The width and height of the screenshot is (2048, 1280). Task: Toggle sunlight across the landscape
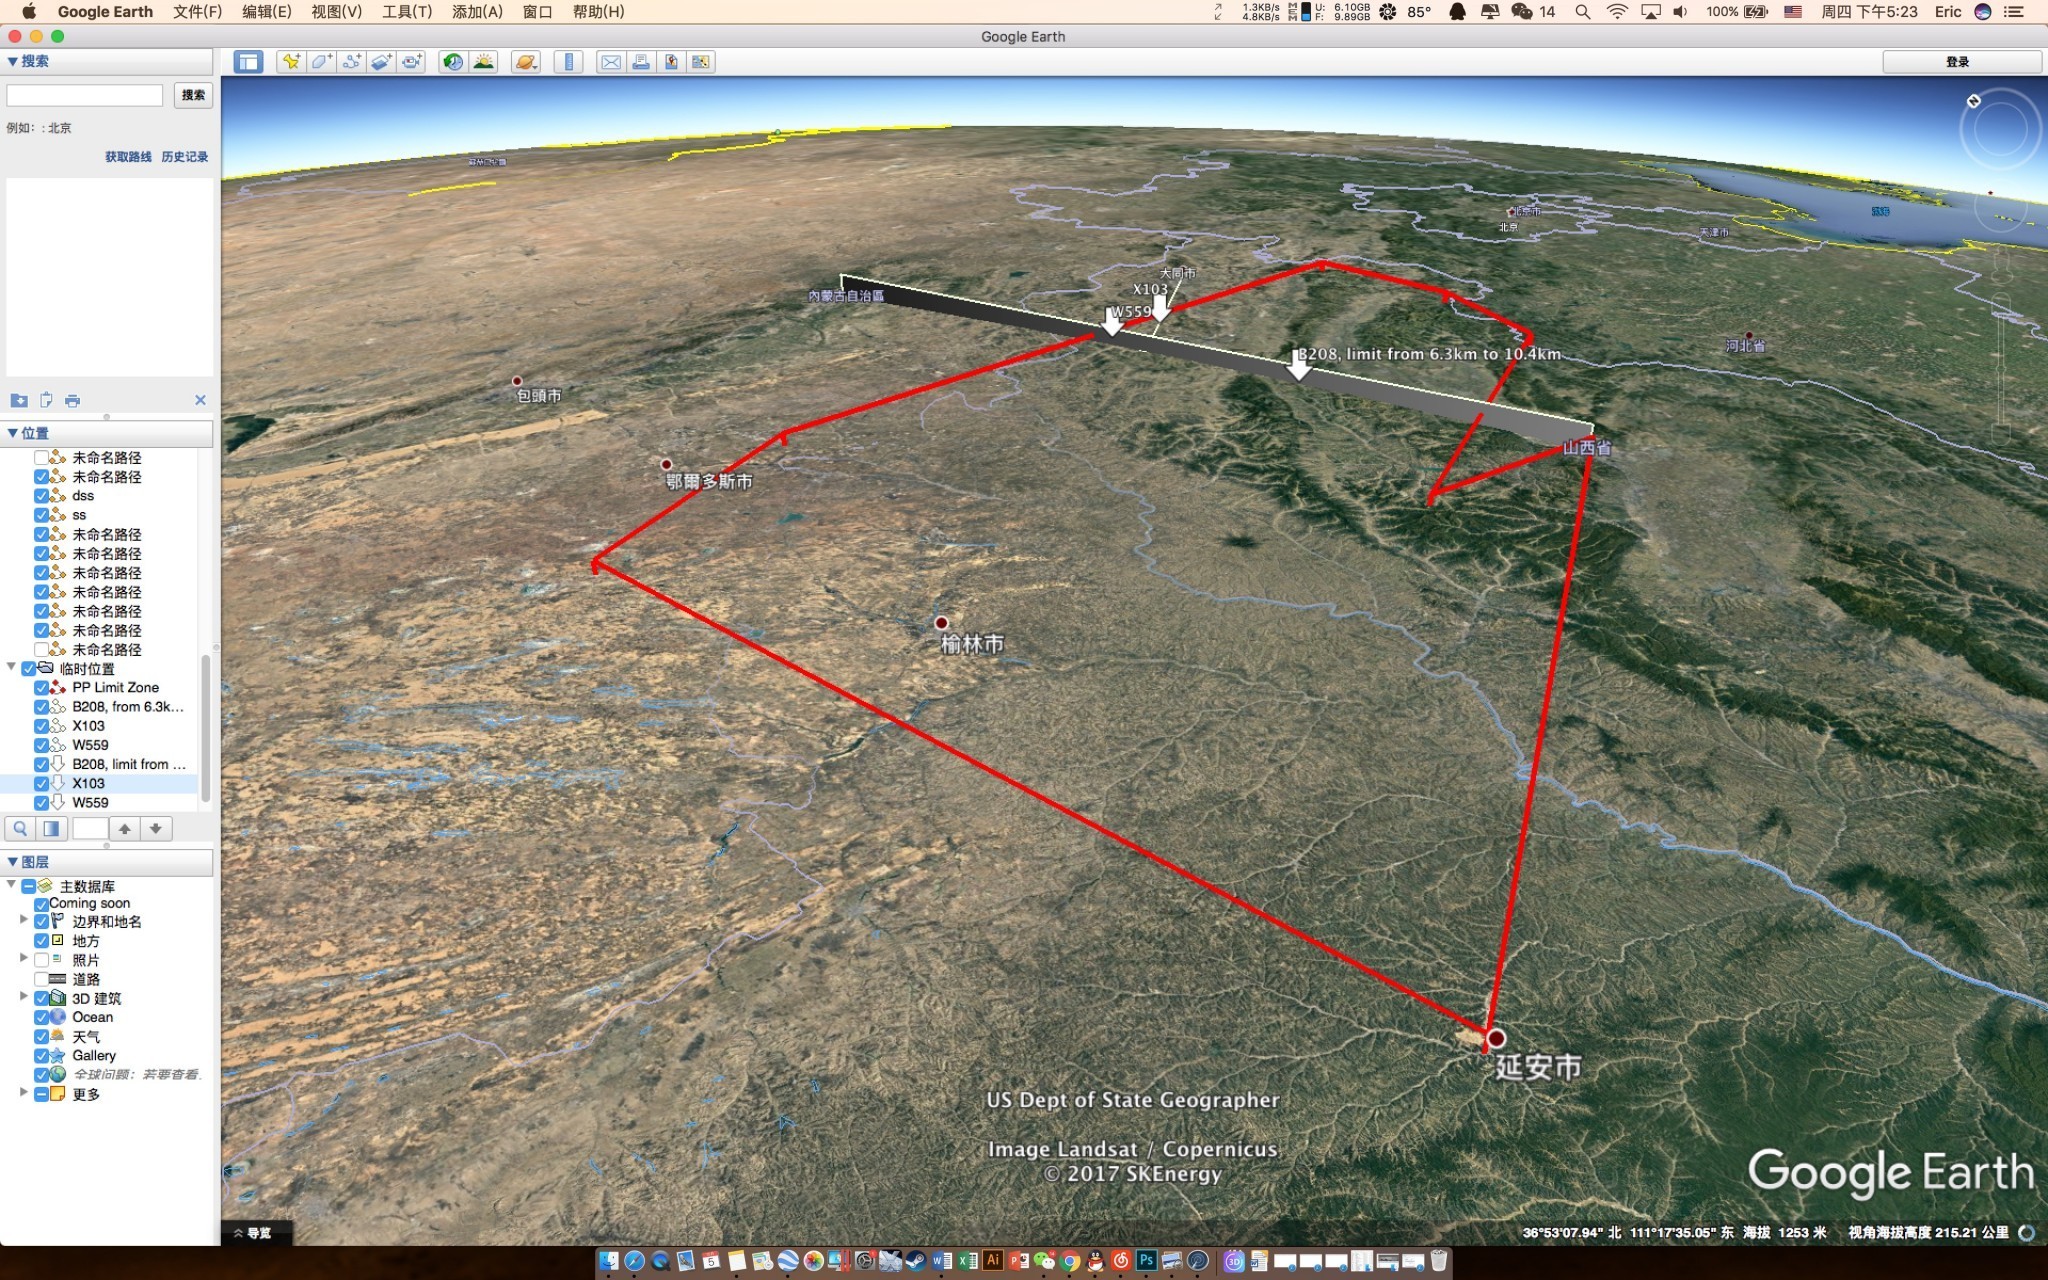pos(484,62)
